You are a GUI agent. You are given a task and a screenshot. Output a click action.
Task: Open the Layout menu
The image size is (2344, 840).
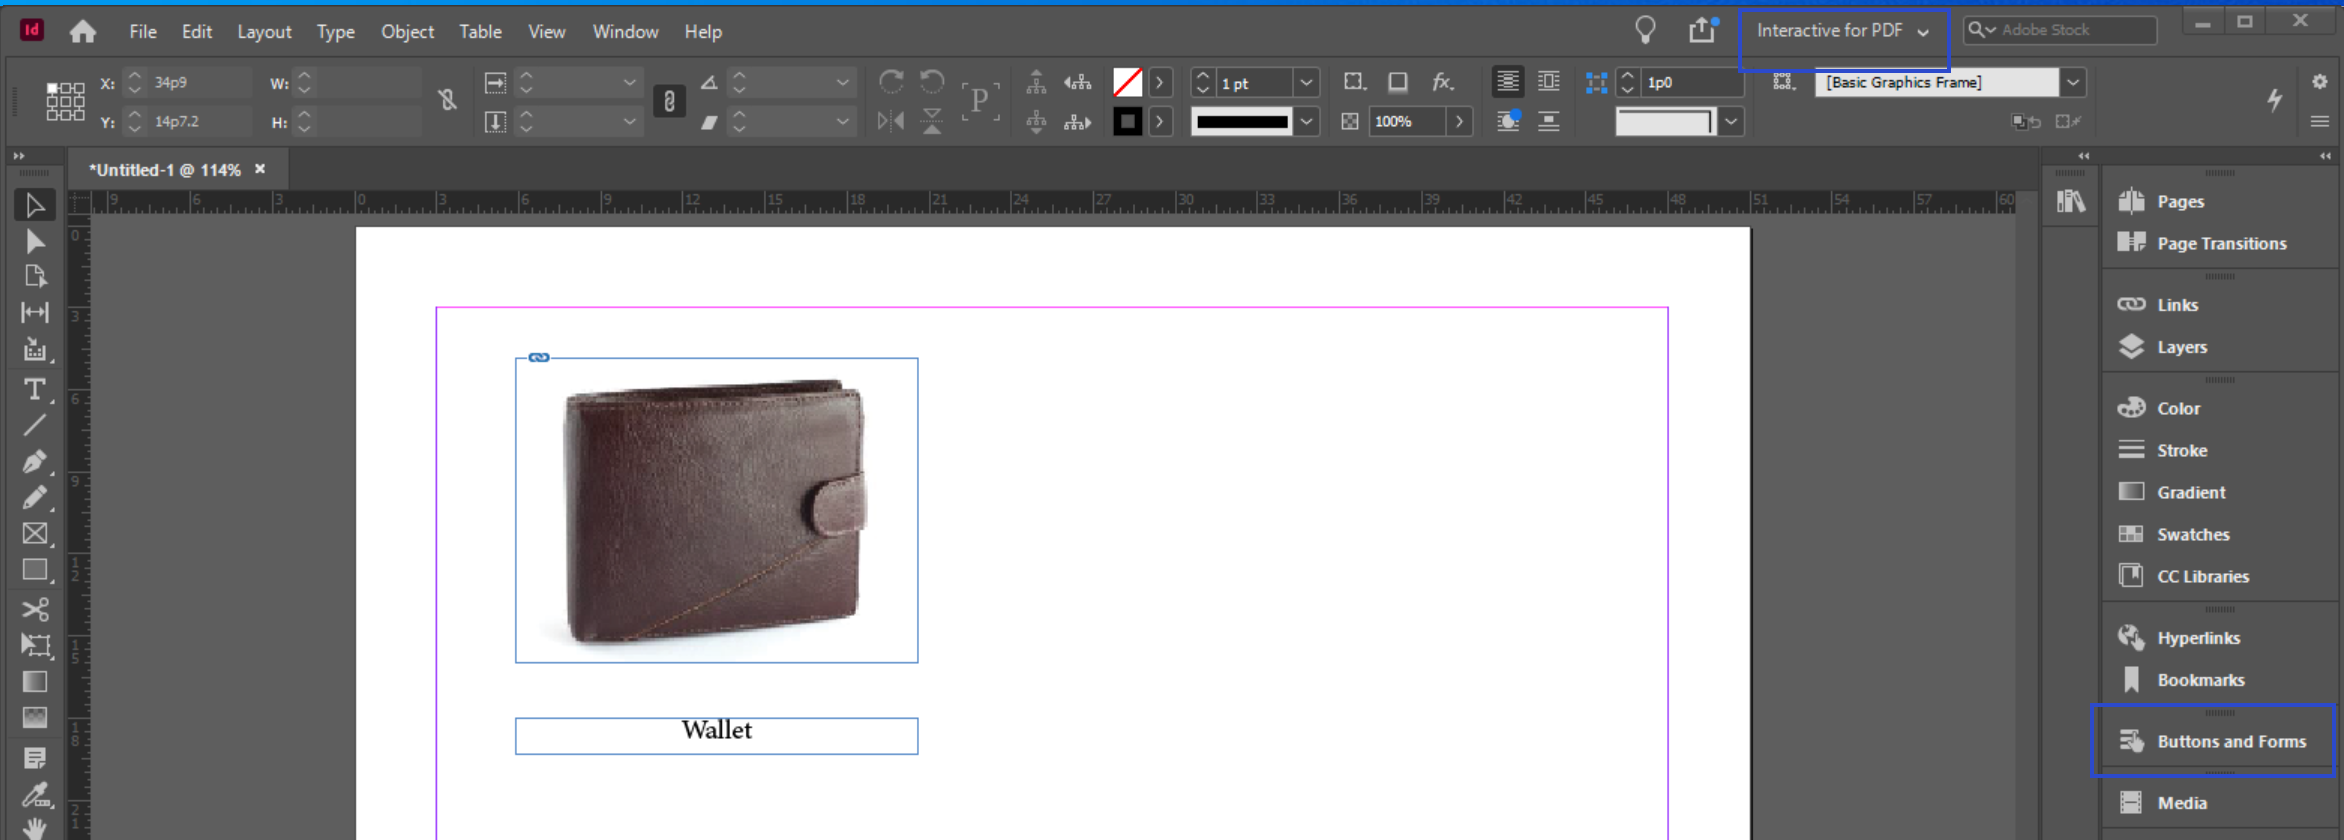(264, 32)
